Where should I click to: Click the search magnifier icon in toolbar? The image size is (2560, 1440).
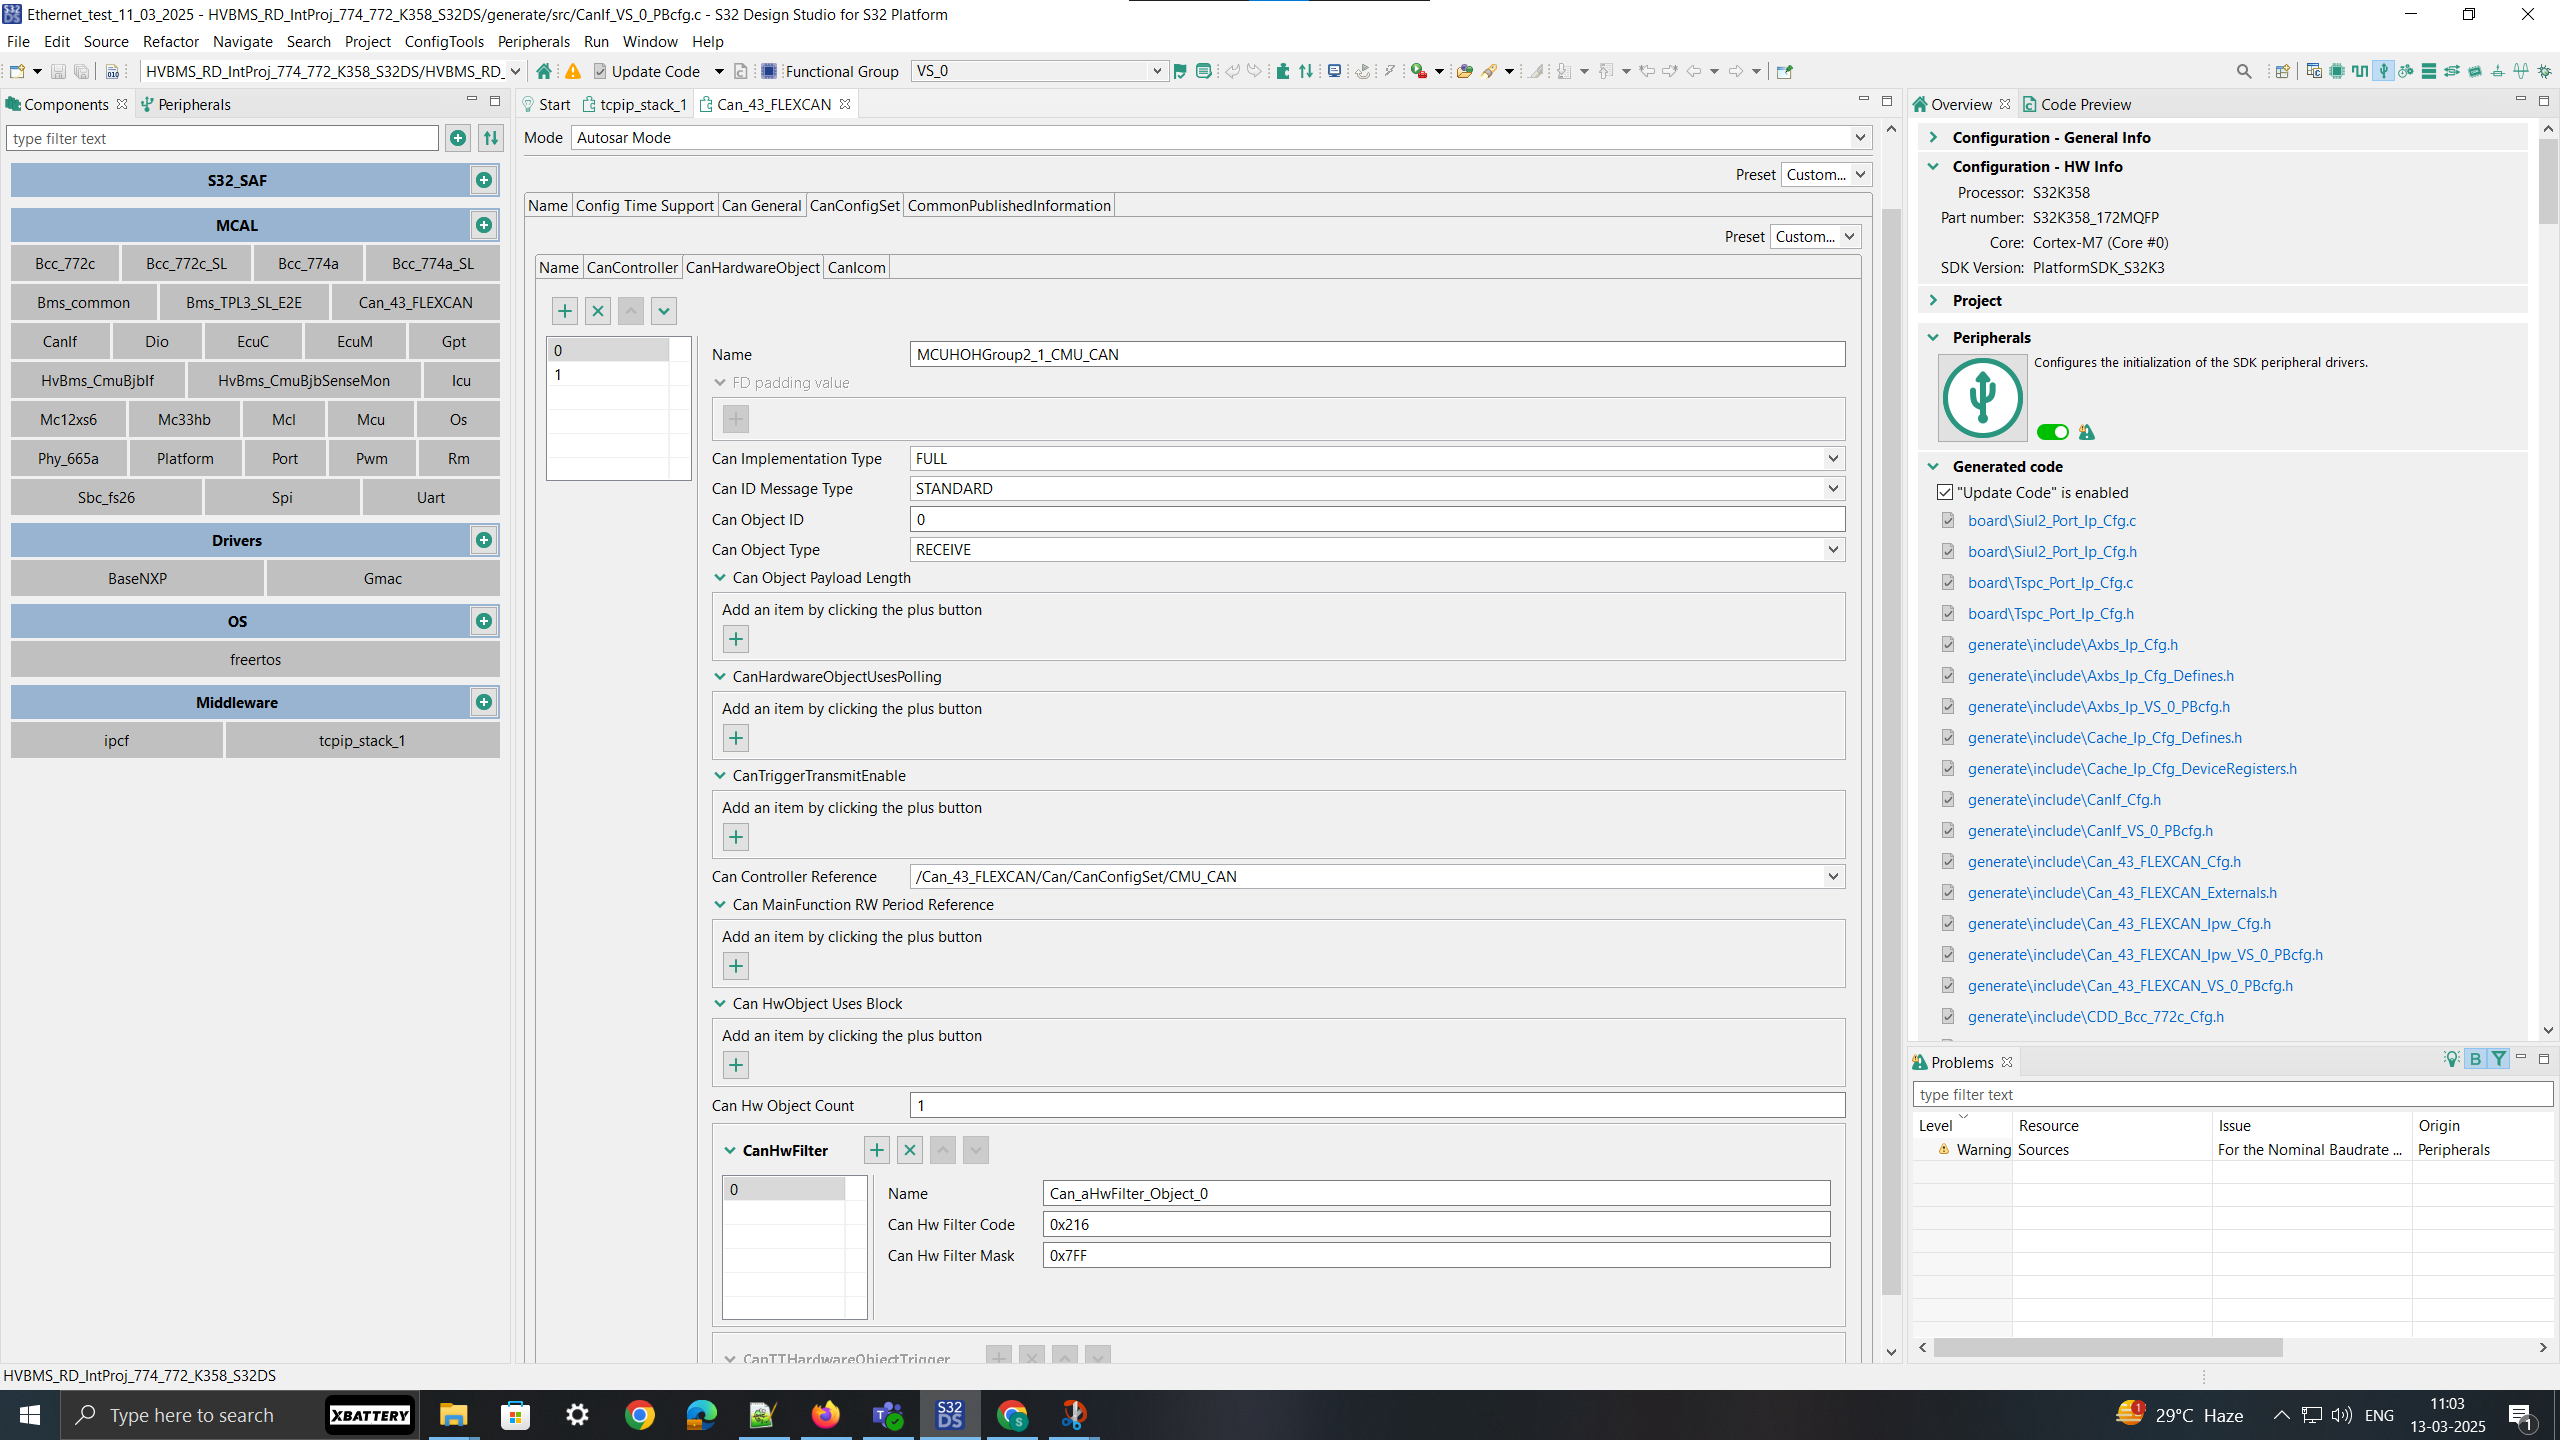point(2243,71)
